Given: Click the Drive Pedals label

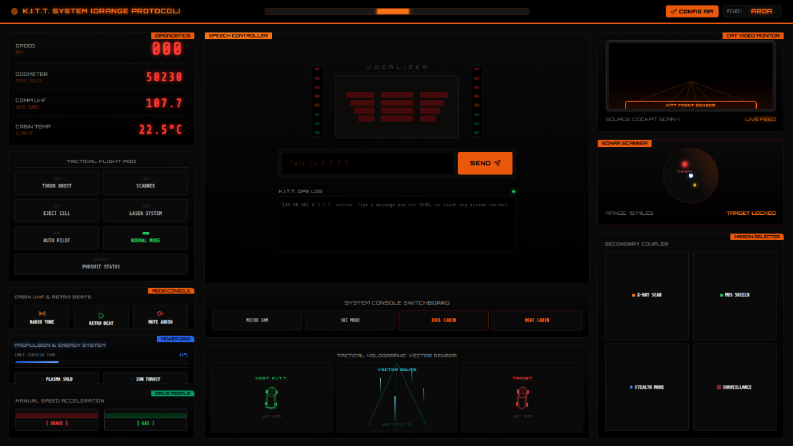Looking at the screenshot, I should coord(172,393).
